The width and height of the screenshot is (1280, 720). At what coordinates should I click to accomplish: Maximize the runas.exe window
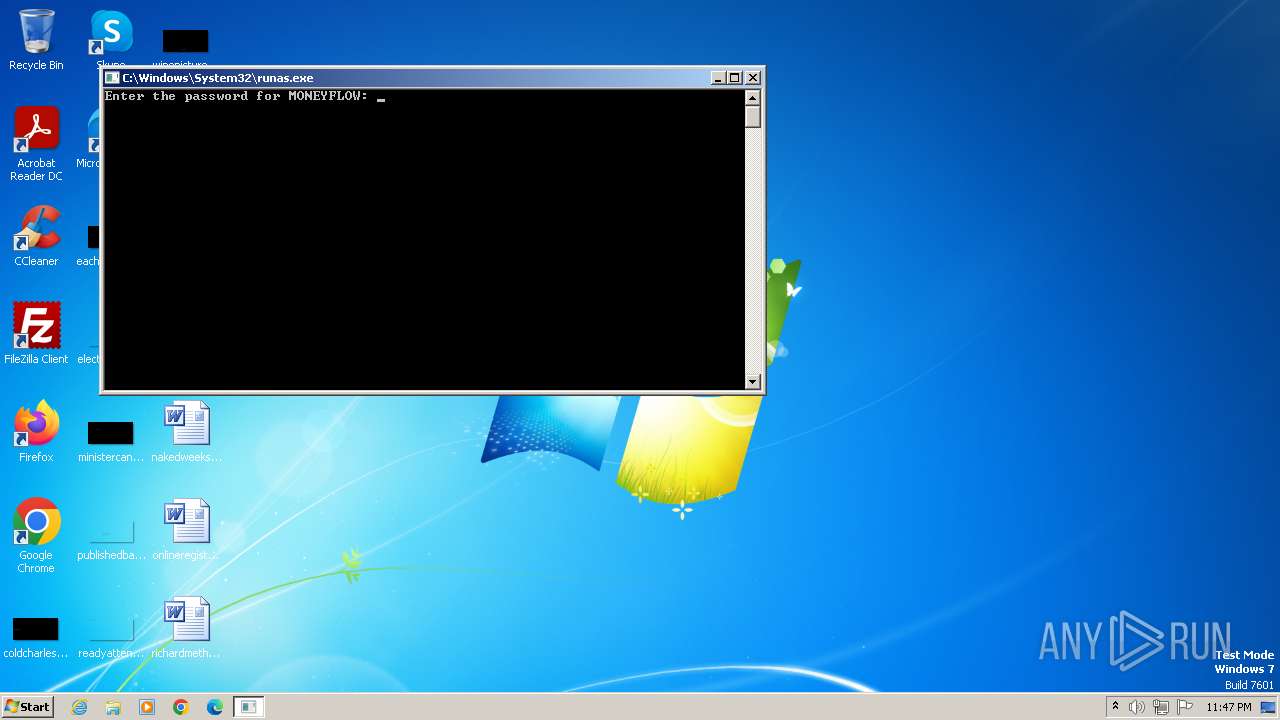pyautogui.click(x=735, y=78)
